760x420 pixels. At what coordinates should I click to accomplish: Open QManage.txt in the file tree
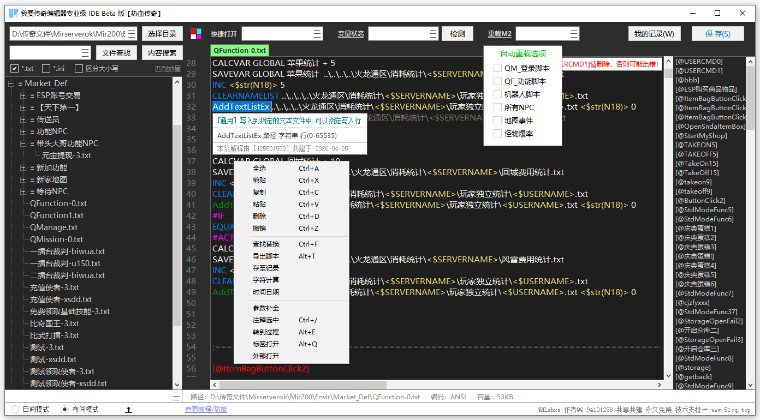coord(53,227)
